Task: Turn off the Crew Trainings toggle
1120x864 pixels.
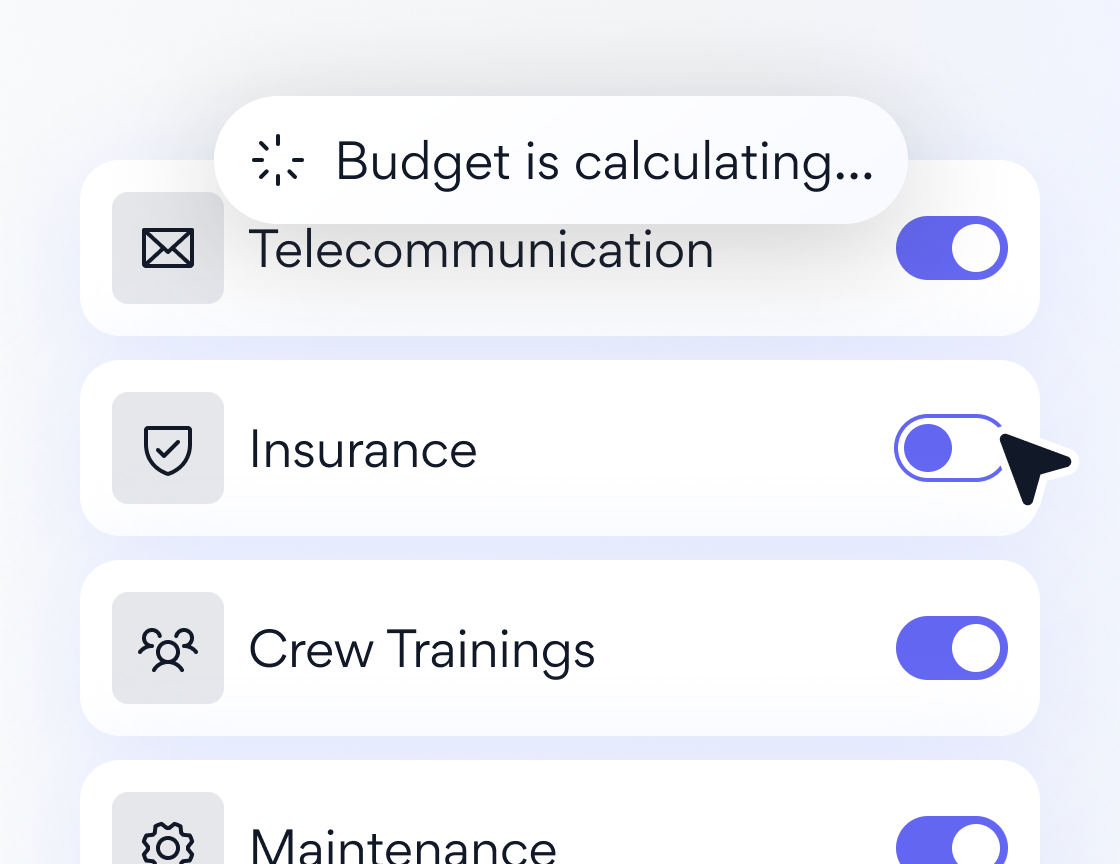Action: click(x=951, y=648)
